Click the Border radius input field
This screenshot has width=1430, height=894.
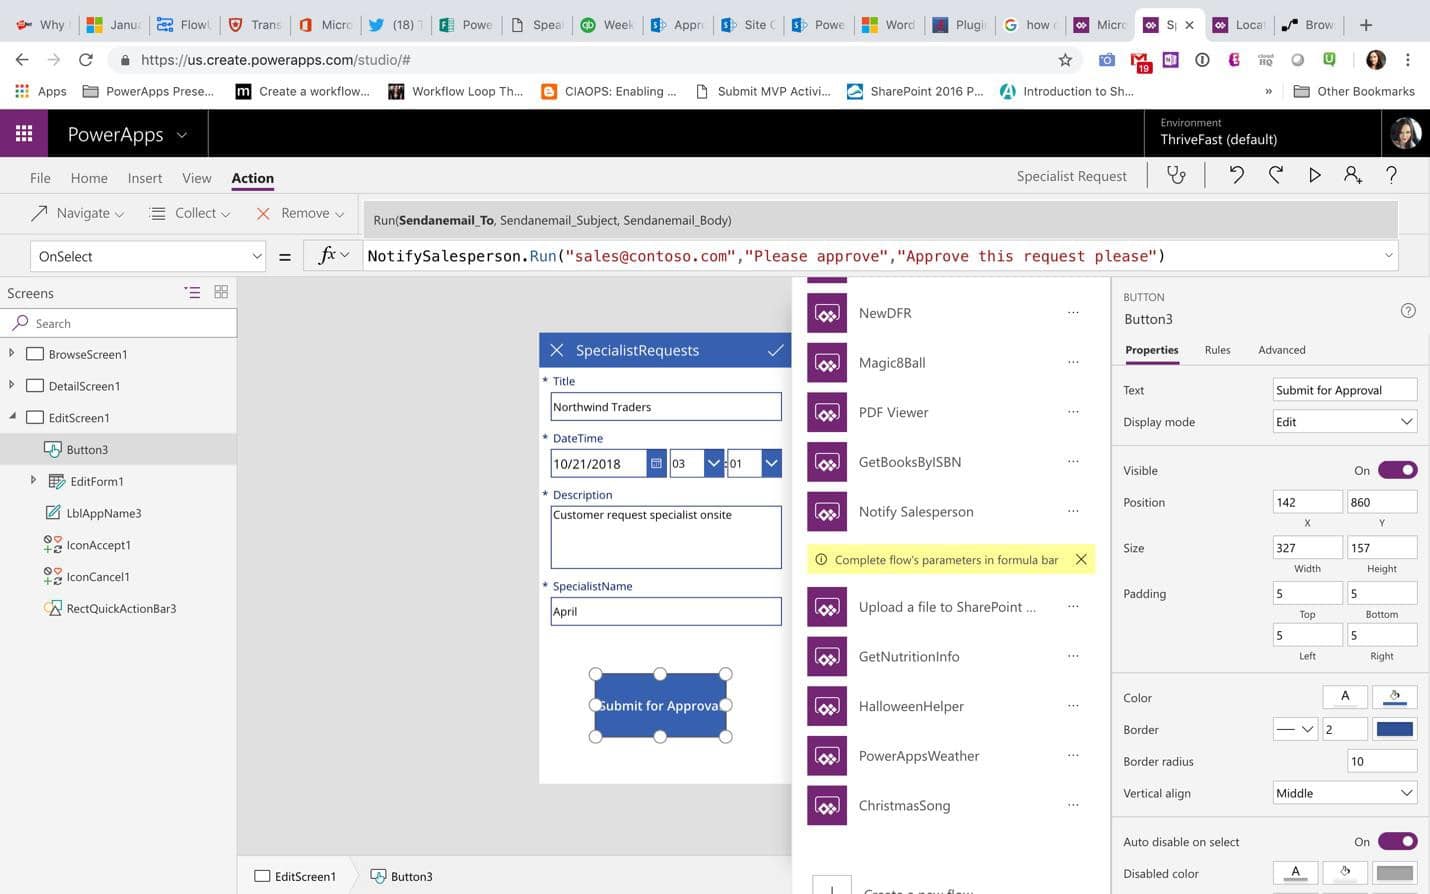click(x=1382, y=761)
